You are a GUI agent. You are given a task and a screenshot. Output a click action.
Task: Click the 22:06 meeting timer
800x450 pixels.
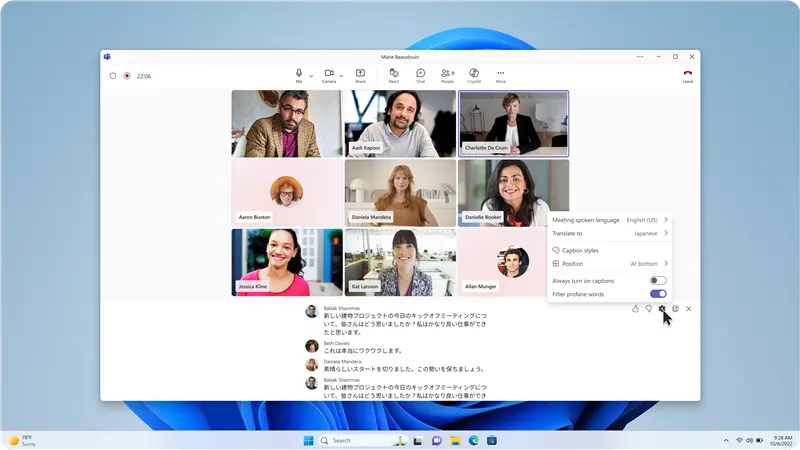coord(144,76)
